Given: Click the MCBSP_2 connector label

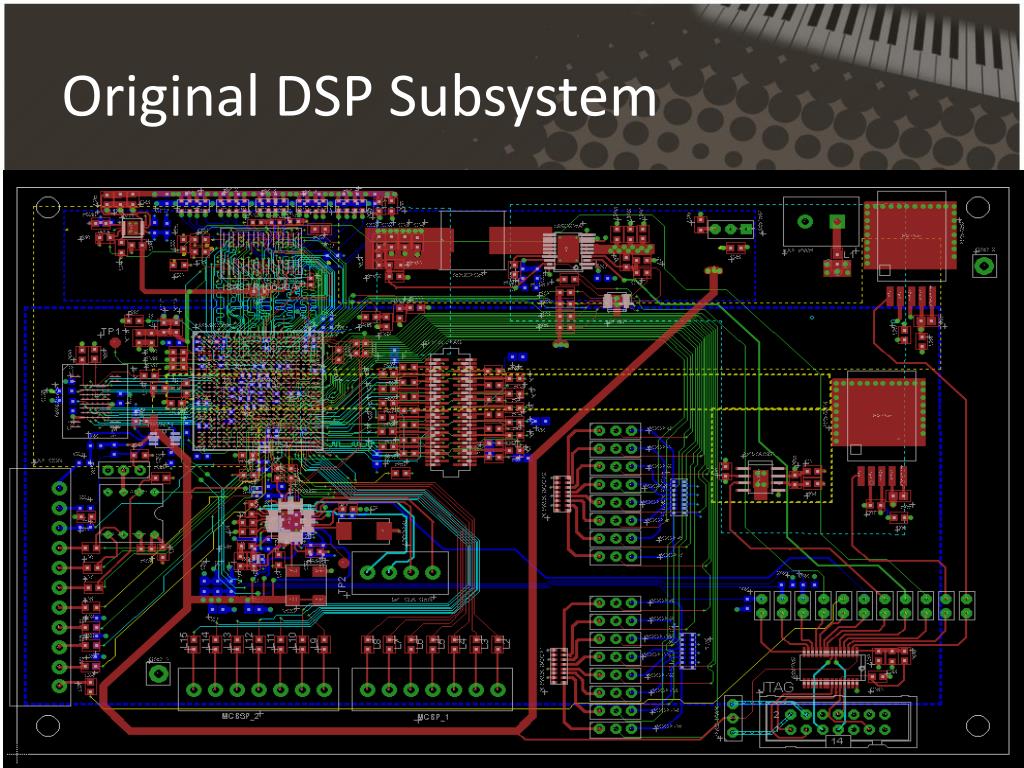Looking at the screenshot, I should click(x=242, y=716).
